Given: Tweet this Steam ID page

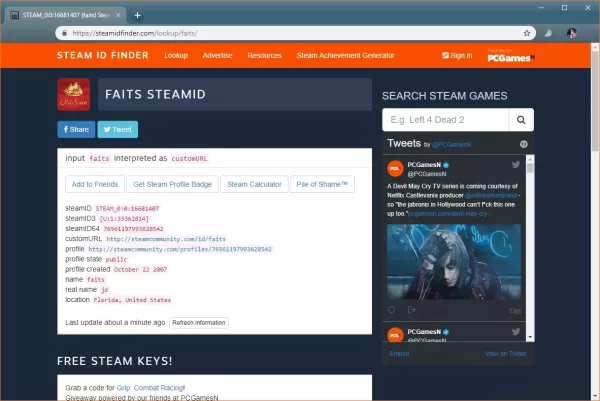Looking at the screenshot, I should [x=118, y=129].
